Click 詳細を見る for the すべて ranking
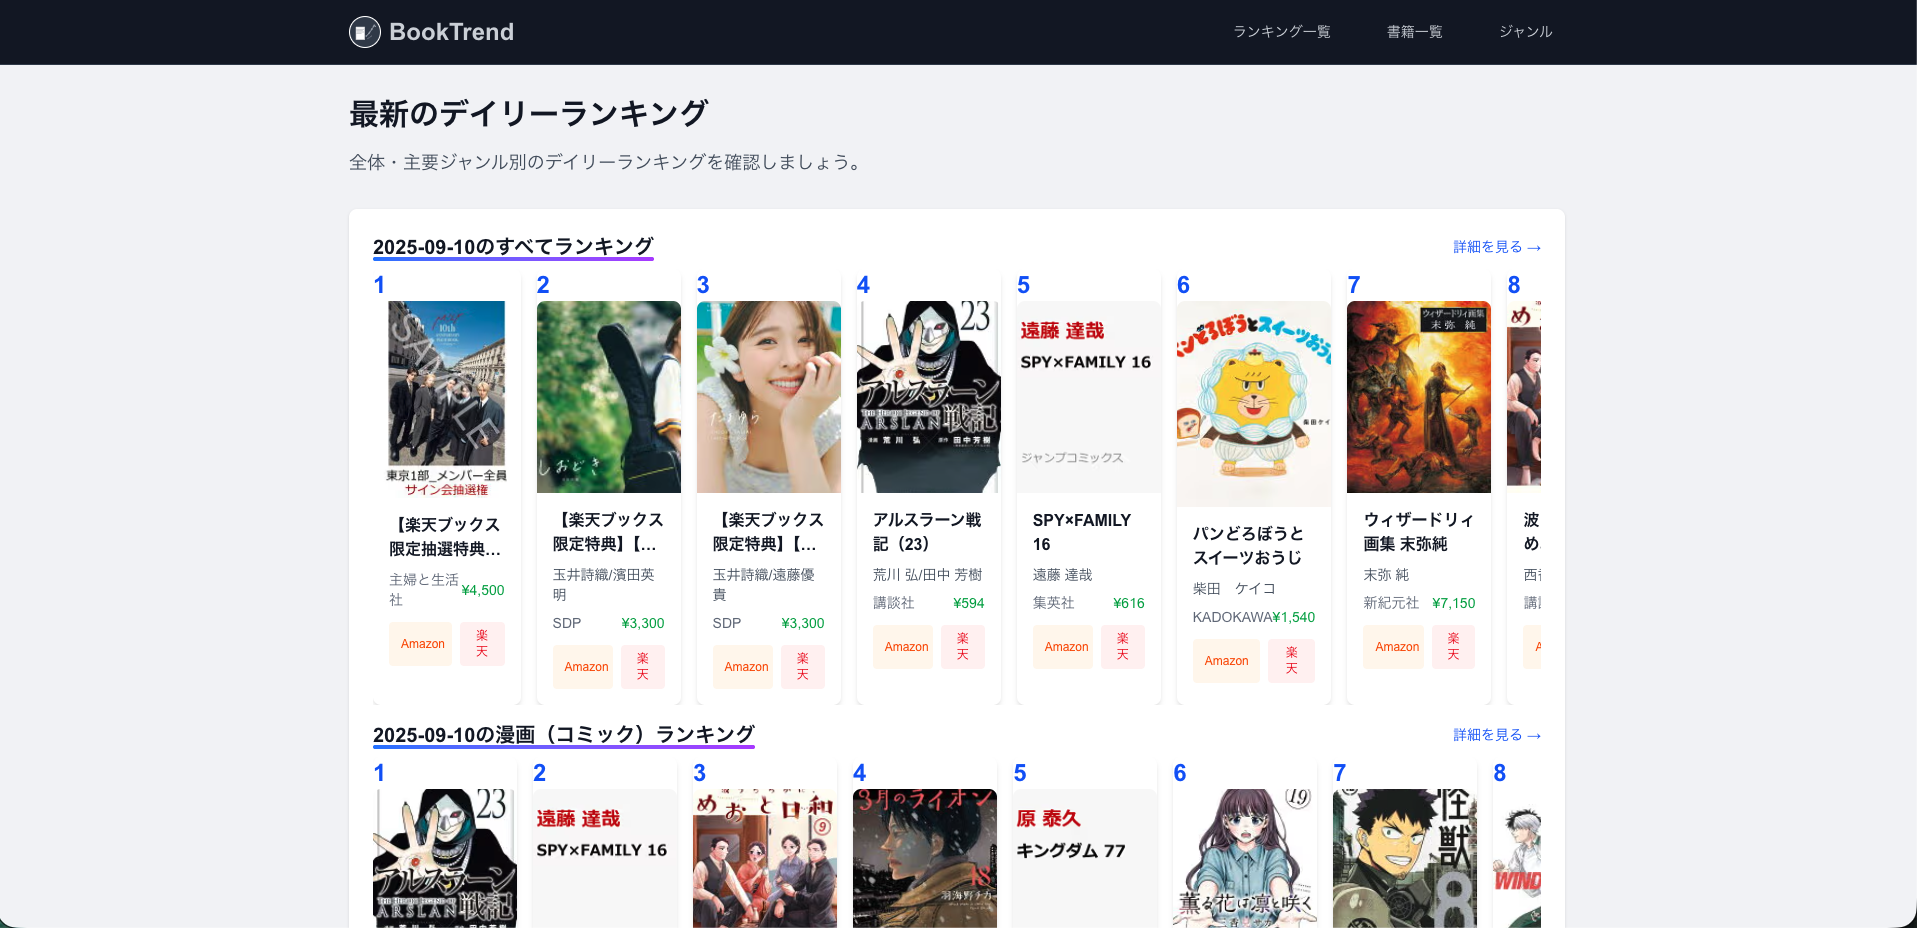The image size is (1917, 928). point(1496,247)
